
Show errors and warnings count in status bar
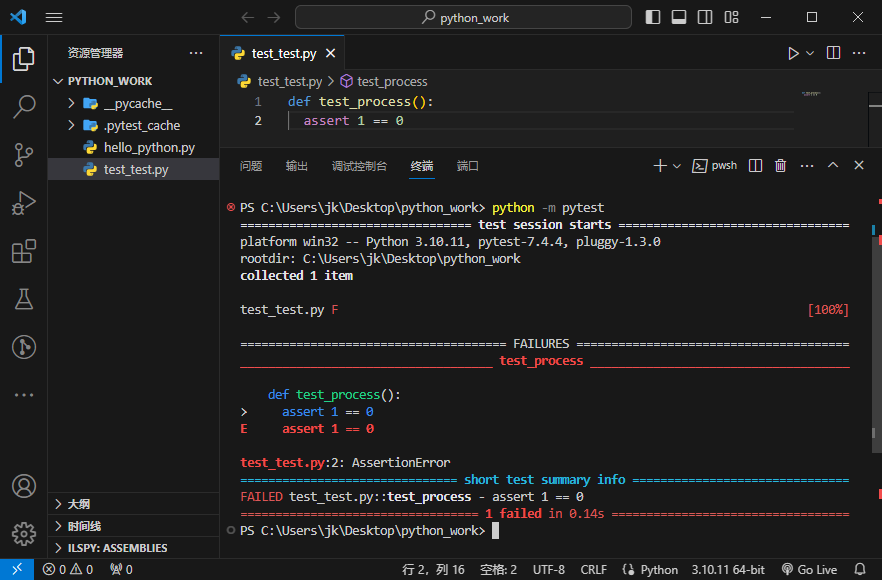68,569
